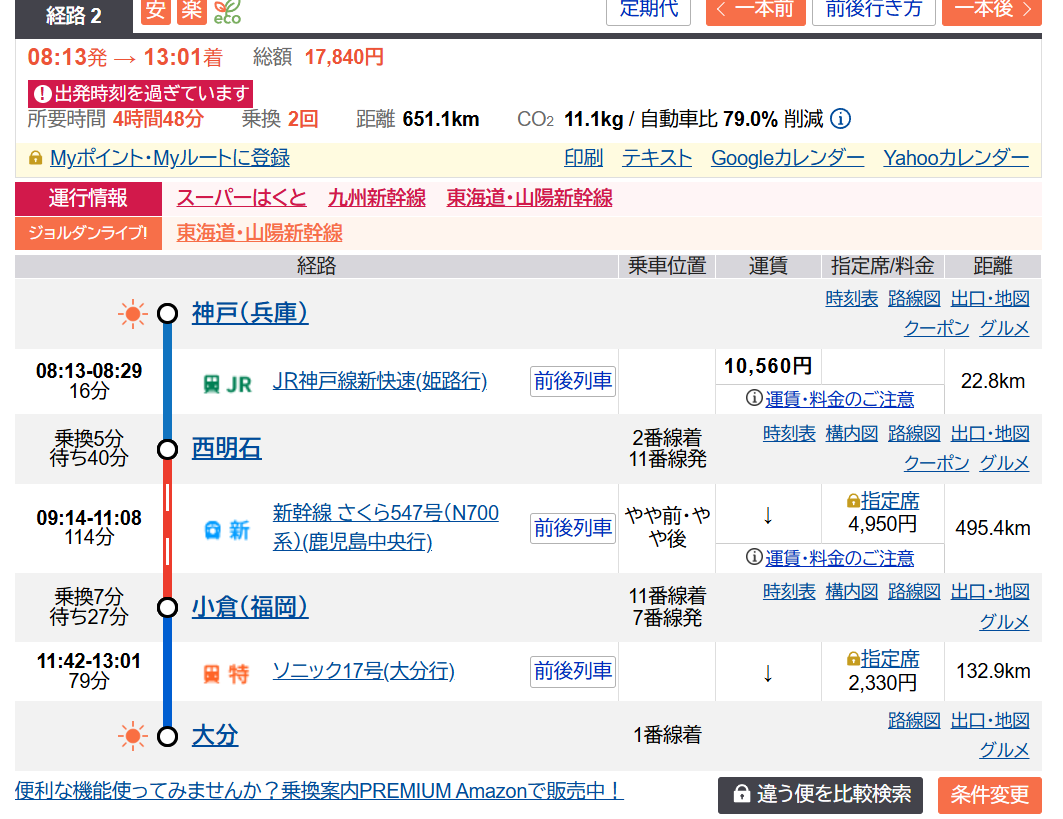This screenshot has height=819, width=1063.
Task: Click the 楽 easy-route badge icon
Action: 190,10
